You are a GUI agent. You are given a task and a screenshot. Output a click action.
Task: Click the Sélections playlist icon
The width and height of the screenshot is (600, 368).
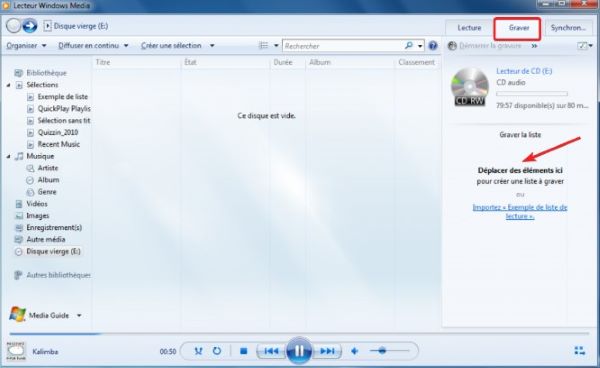coord(19,85)
